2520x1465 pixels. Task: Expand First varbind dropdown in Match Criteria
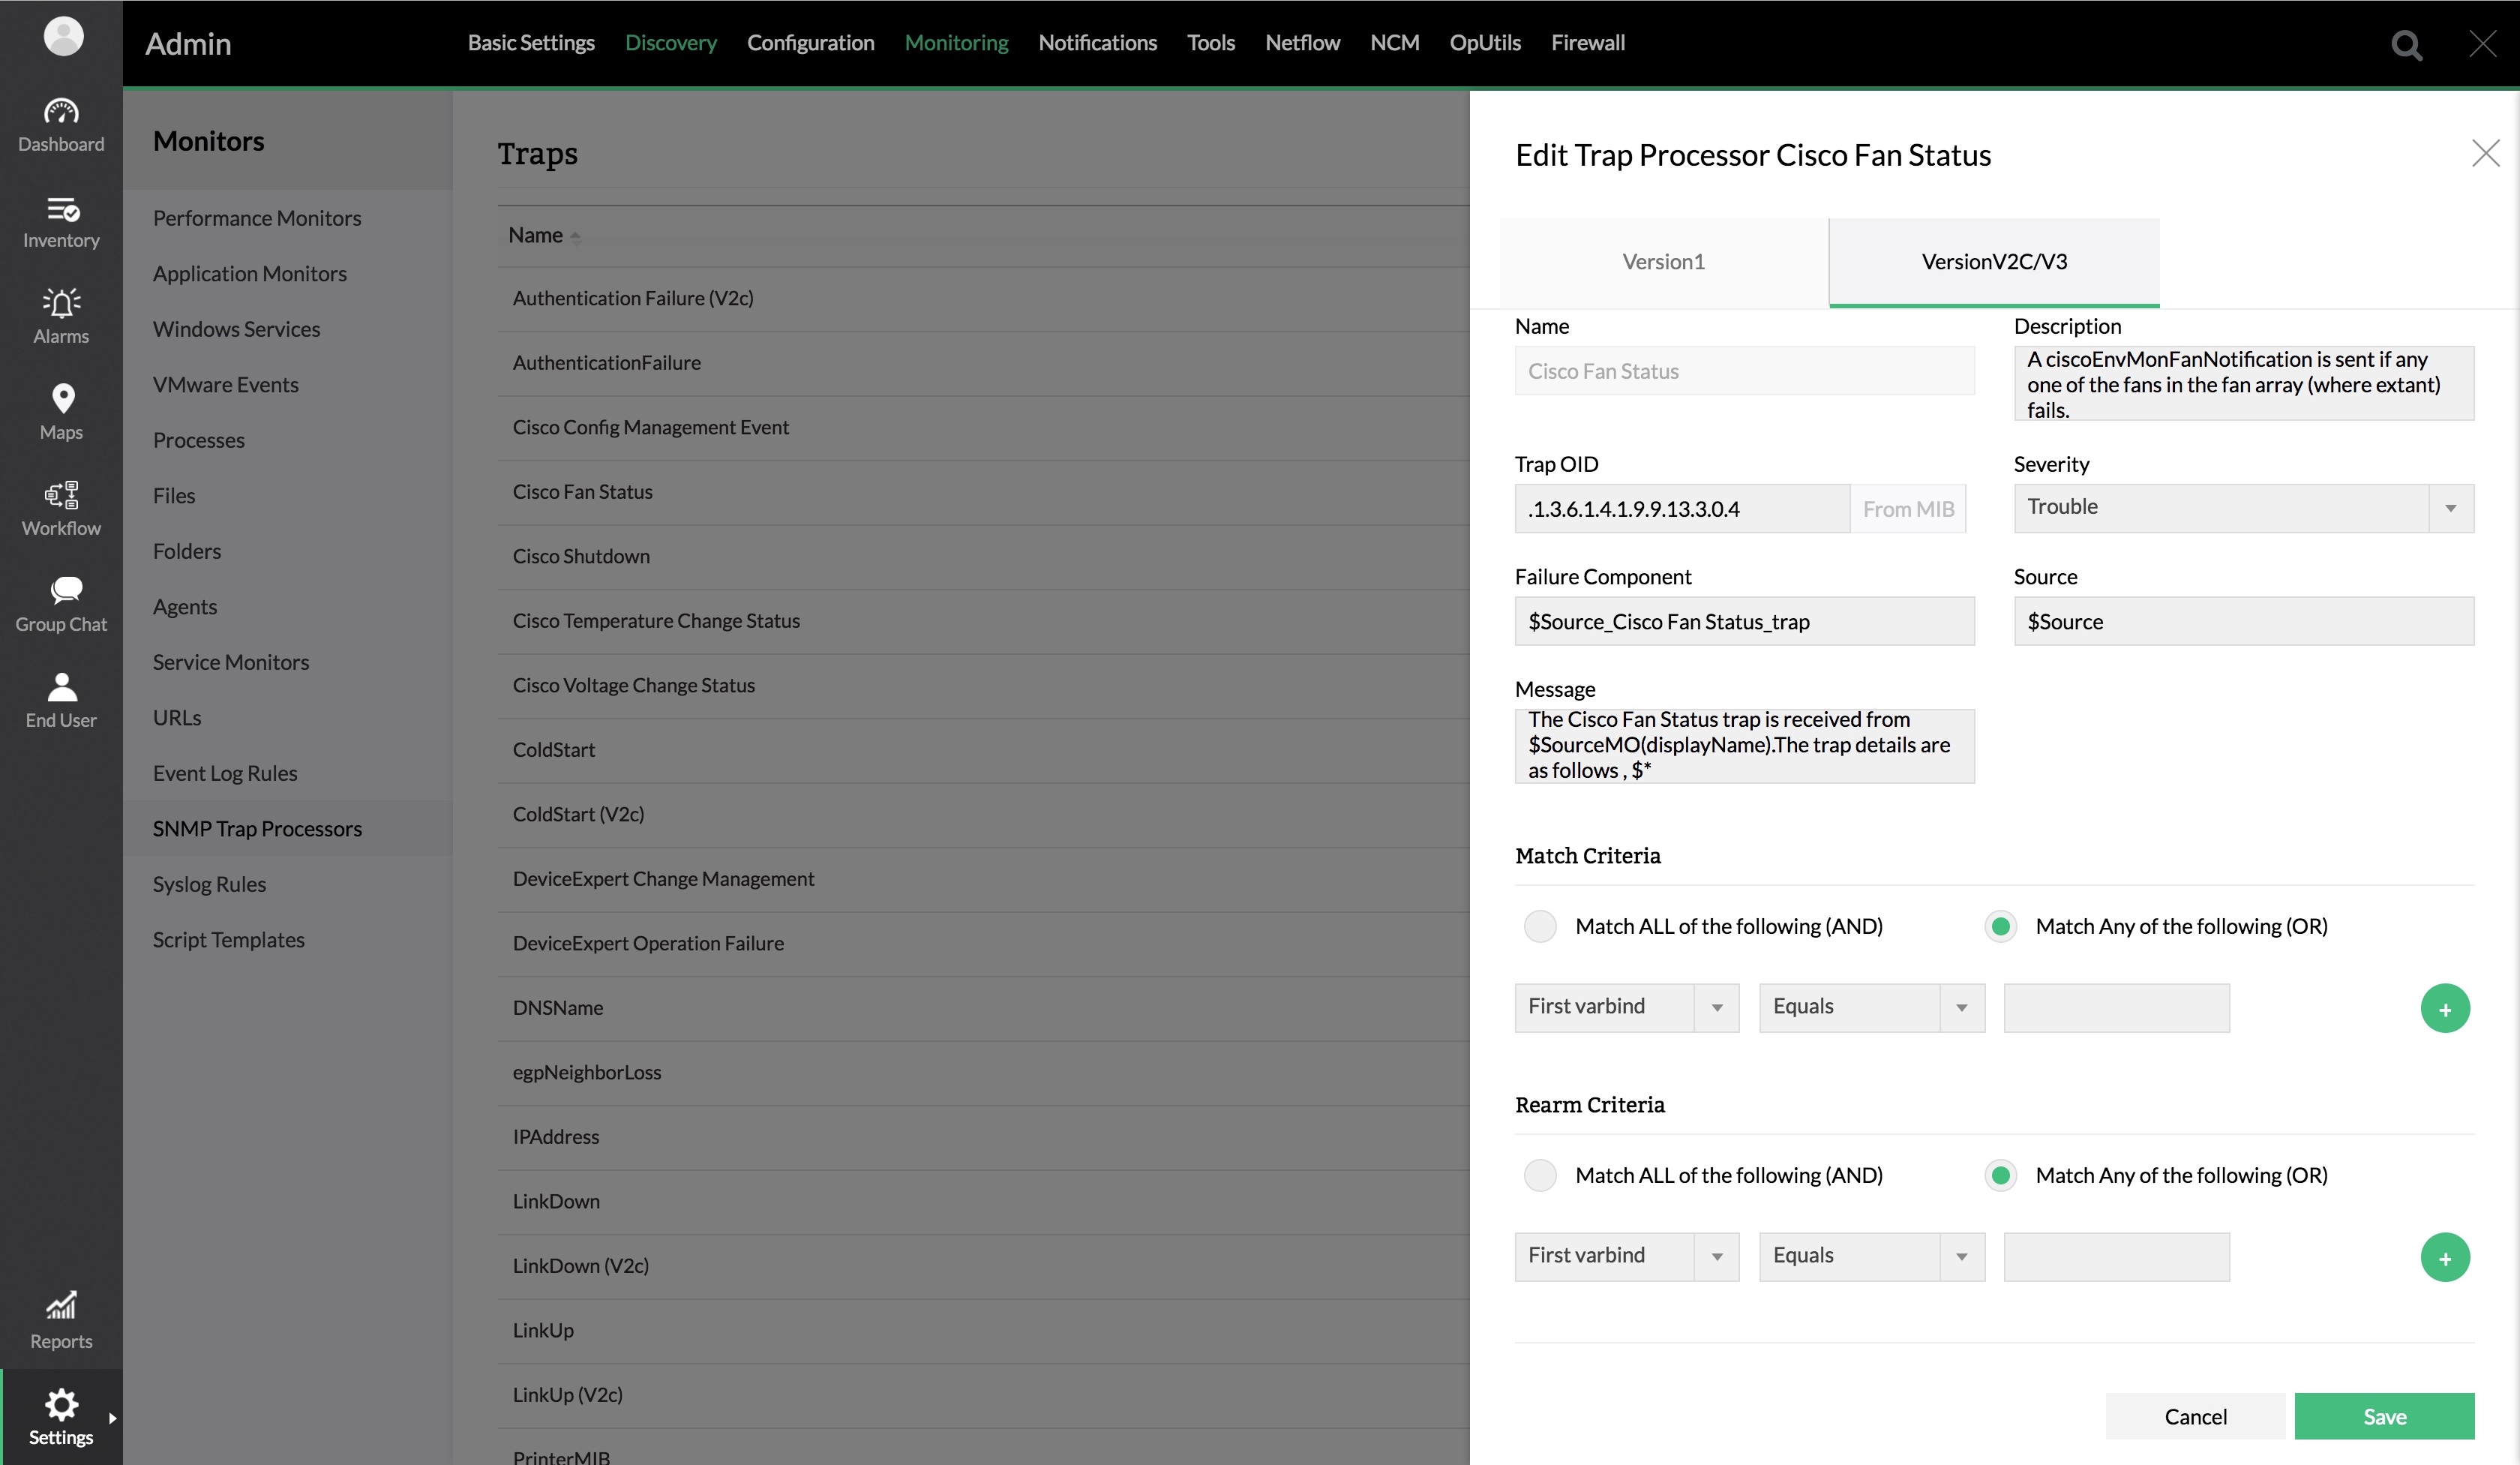[x=1626, y=1007]
